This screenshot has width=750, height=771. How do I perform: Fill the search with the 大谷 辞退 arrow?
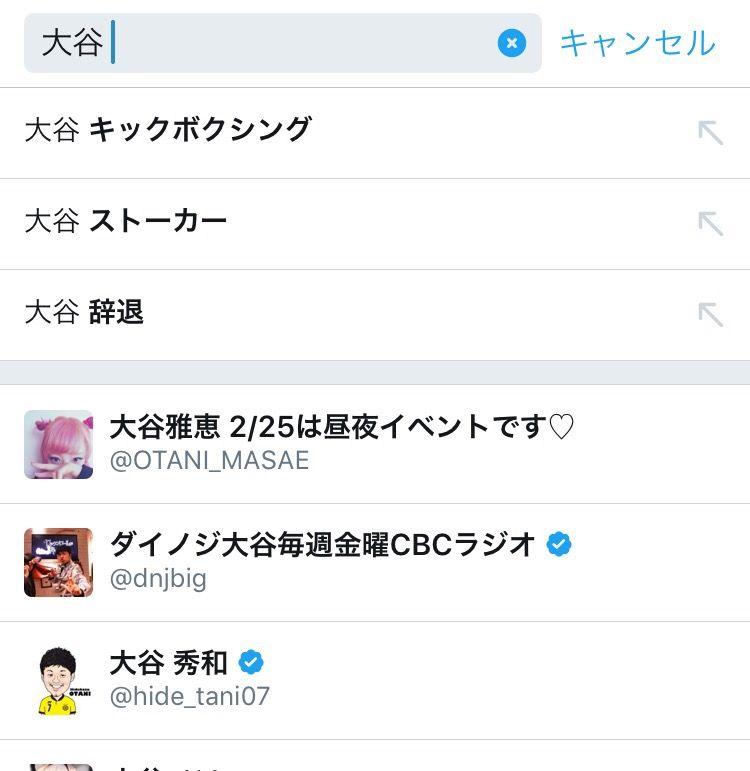[711, 315]
